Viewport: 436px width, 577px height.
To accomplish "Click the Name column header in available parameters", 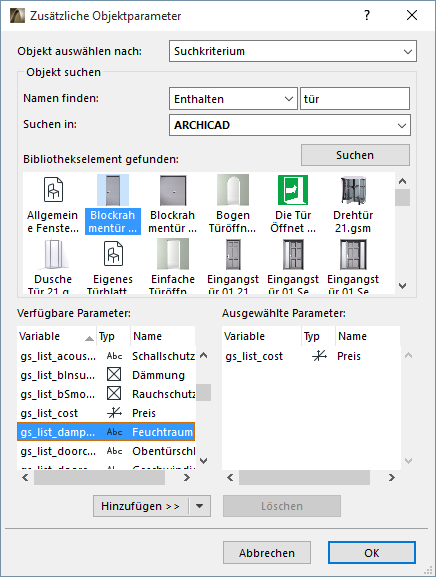I will coord(163,336).
